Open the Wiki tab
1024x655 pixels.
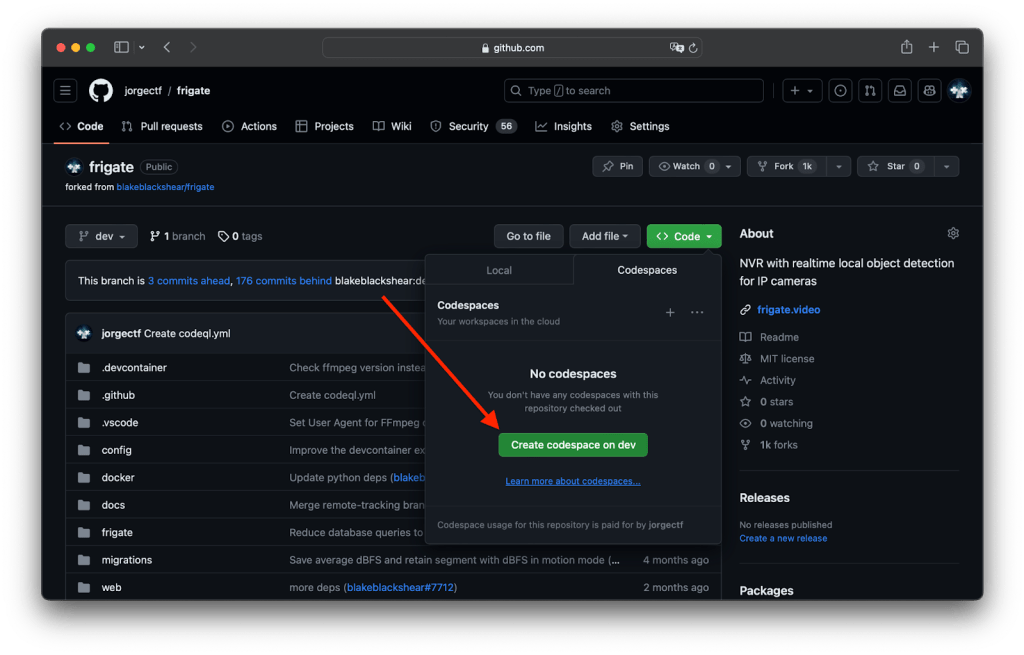tap(392, 127)
